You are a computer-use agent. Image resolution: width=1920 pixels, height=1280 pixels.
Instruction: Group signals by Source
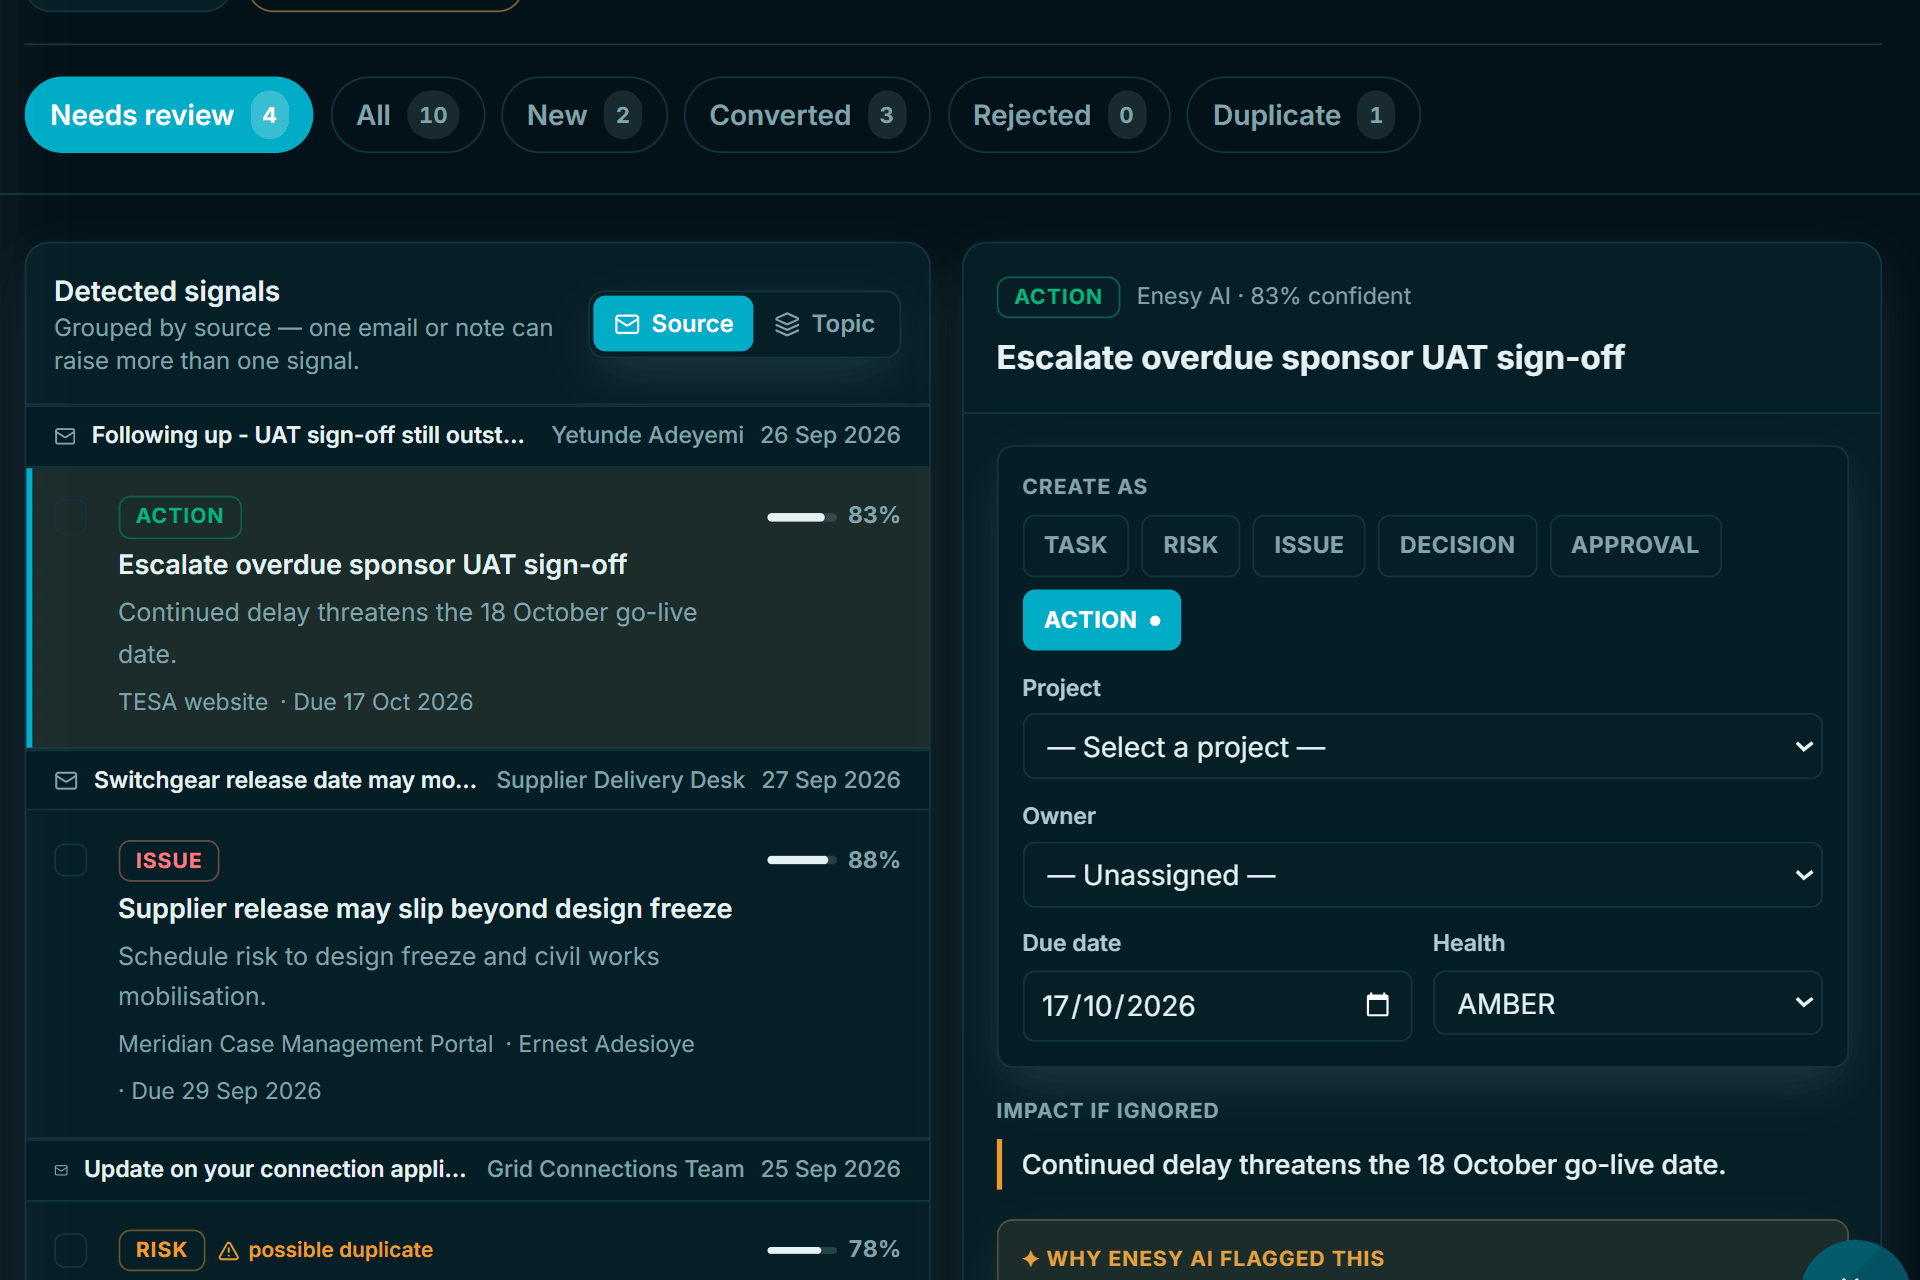pos(673,324)
